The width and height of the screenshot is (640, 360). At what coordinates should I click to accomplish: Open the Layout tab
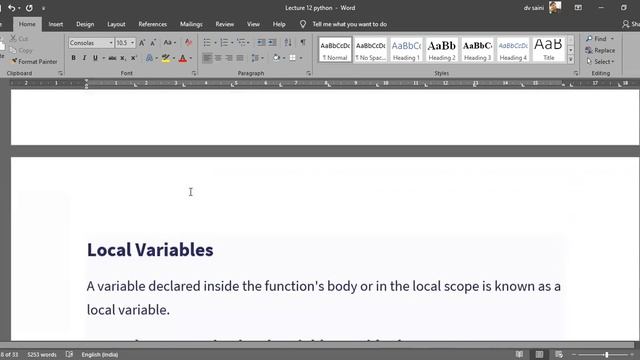[x=116, y=24]
